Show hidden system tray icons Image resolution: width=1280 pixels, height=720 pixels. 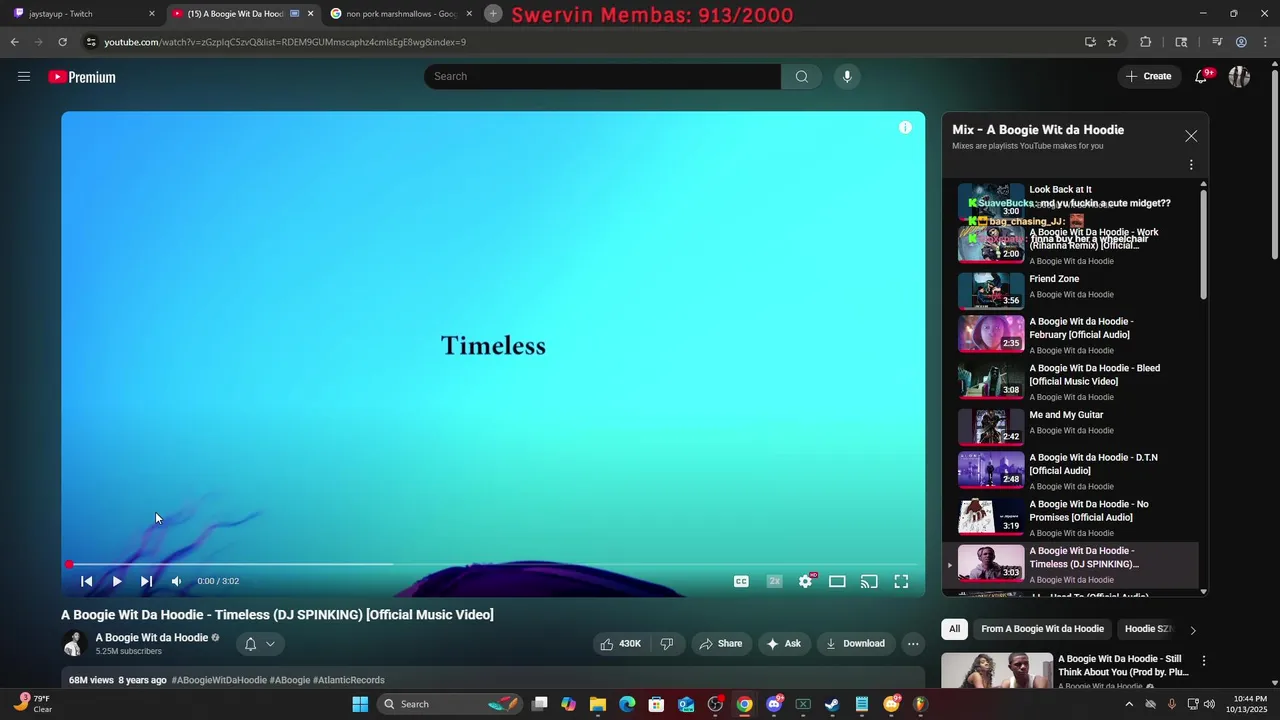[1129, 704]
